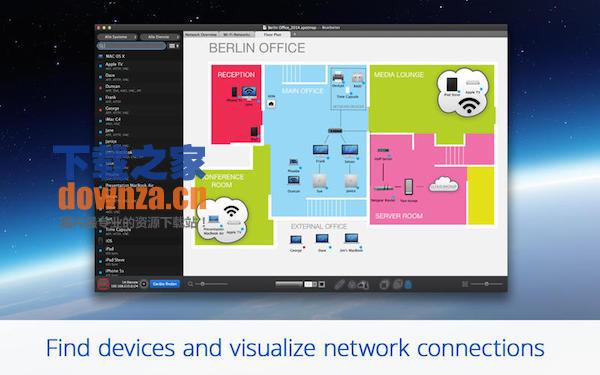Click the line style selector in toolbar
The image size is (600, 375).
point(289,284)
